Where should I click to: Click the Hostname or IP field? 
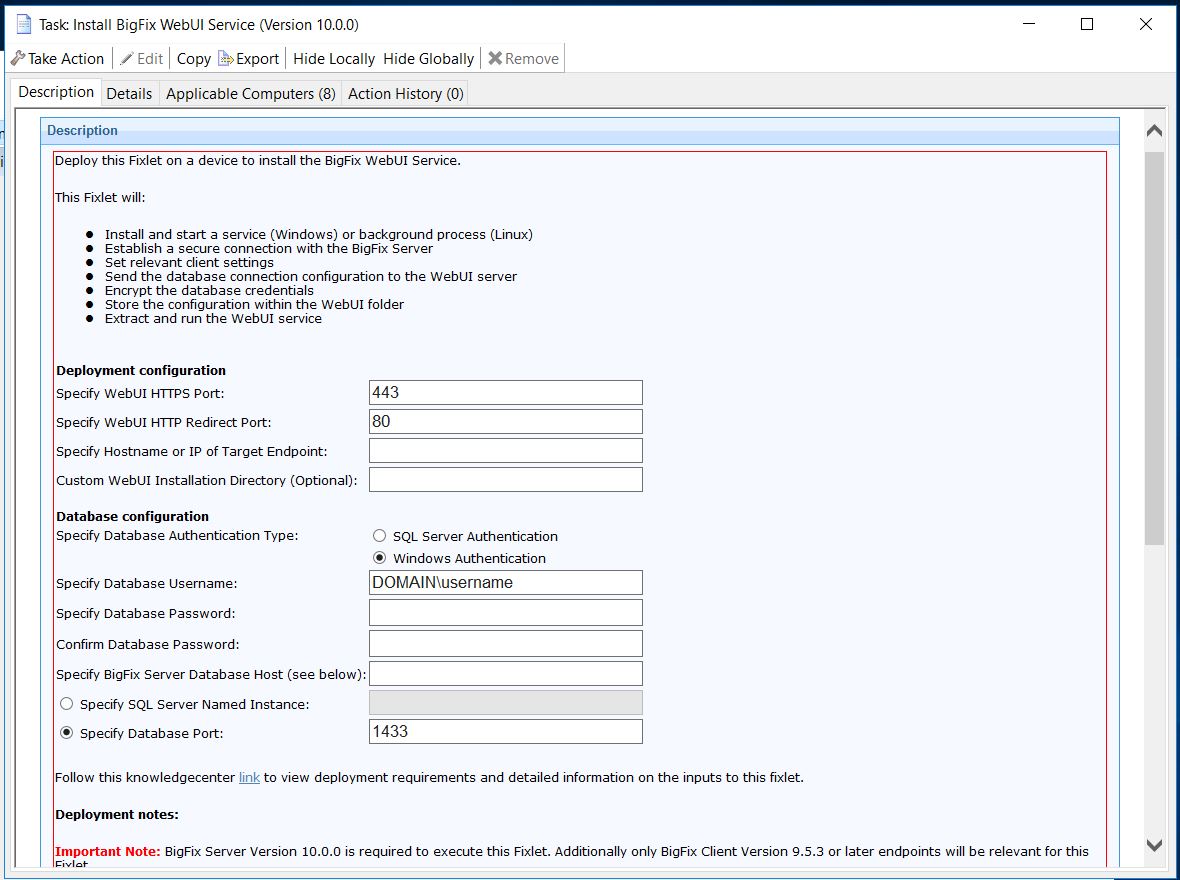coord(505,450)
